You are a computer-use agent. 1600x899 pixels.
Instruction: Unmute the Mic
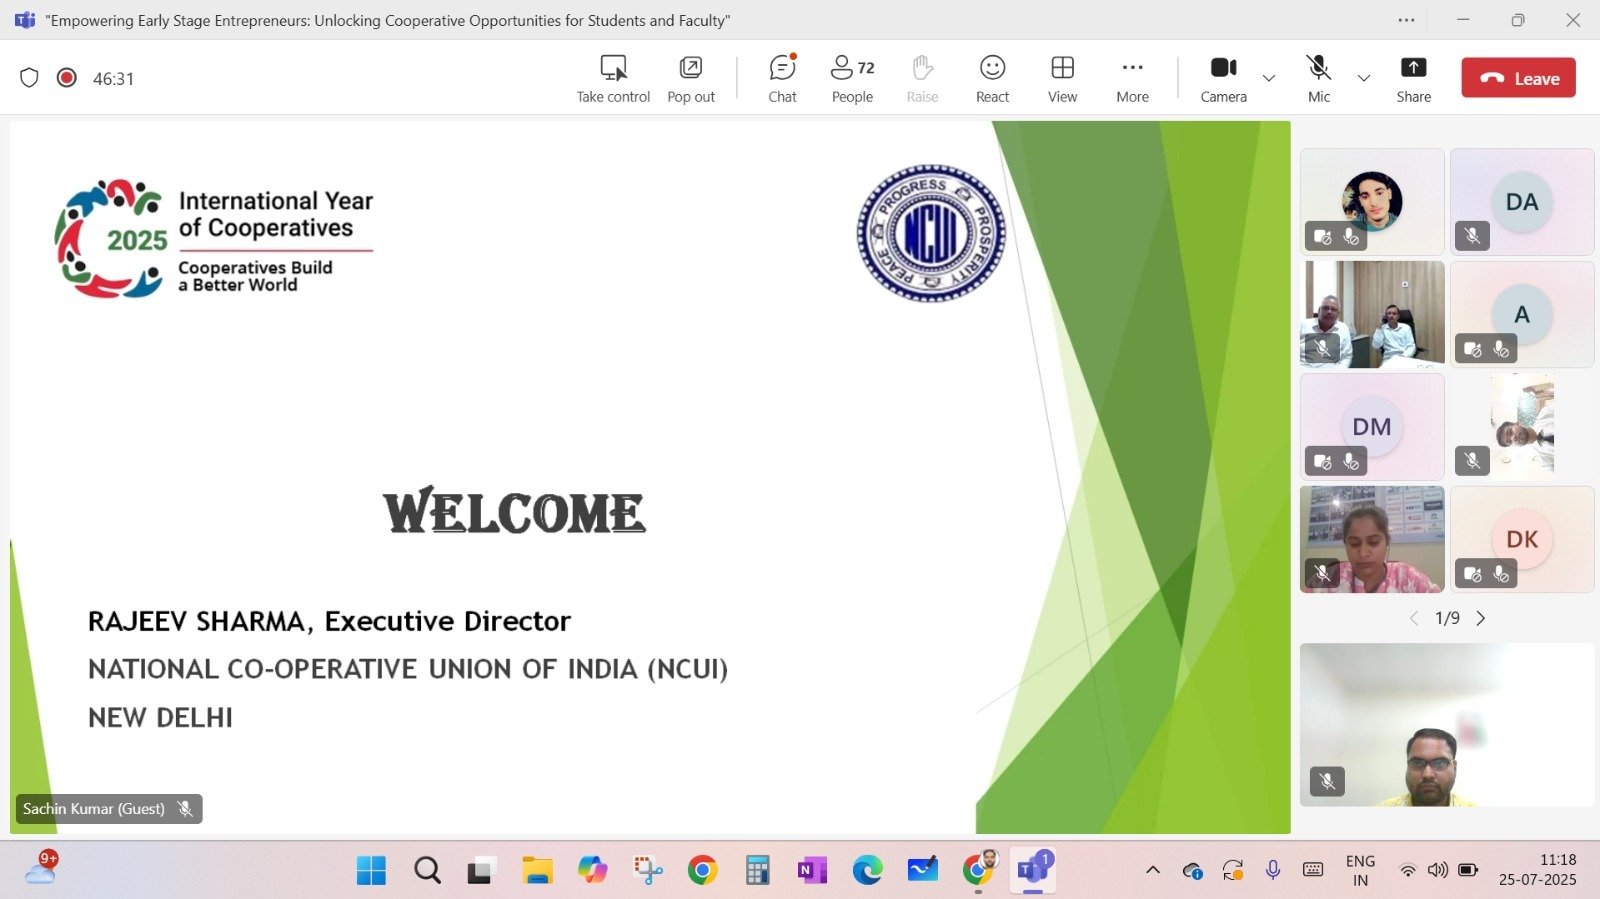pyautogui.click(x=1319, y=78)
